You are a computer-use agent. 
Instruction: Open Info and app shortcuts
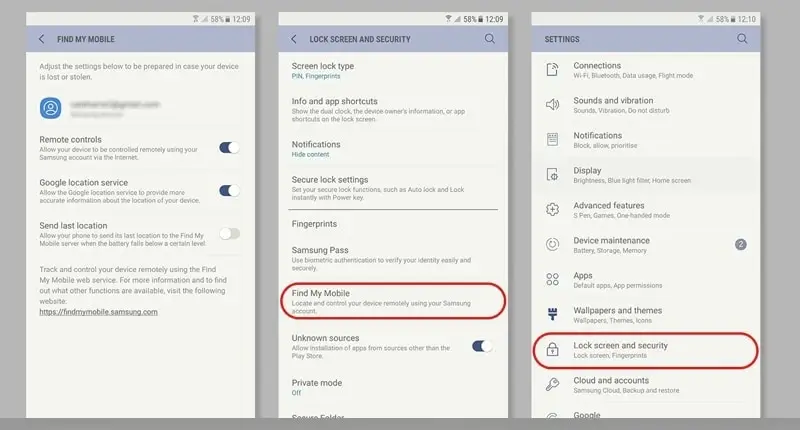point(393,109)
